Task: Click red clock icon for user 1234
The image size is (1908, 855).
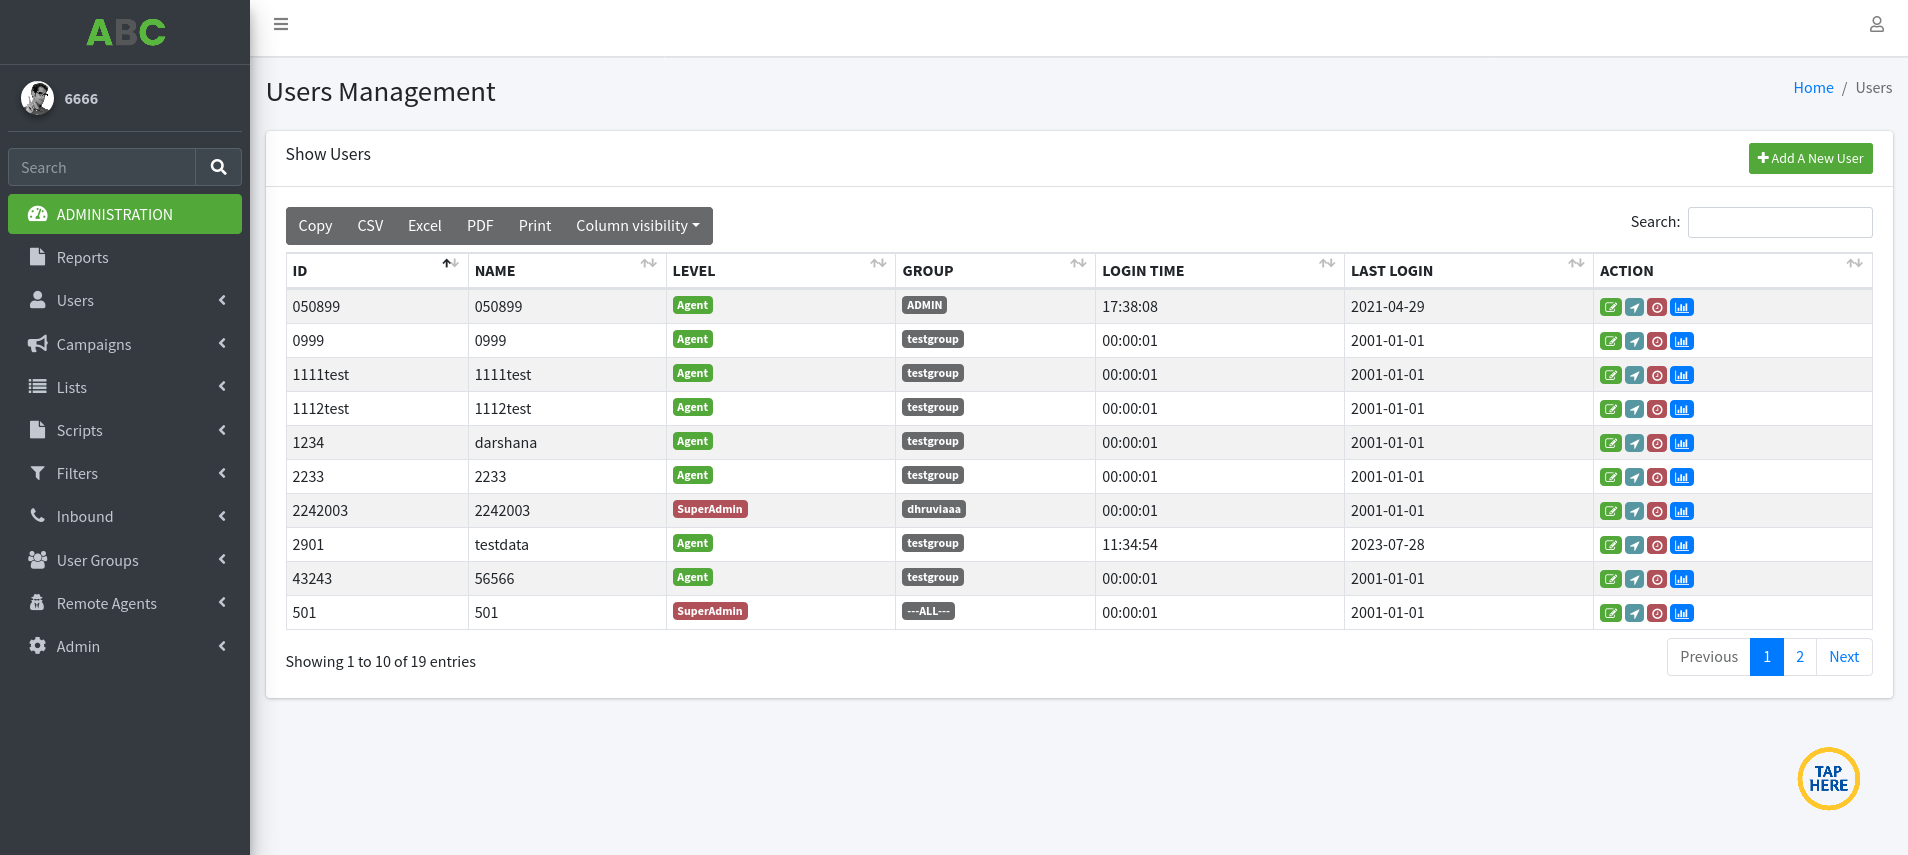Action: point(1657,443)
